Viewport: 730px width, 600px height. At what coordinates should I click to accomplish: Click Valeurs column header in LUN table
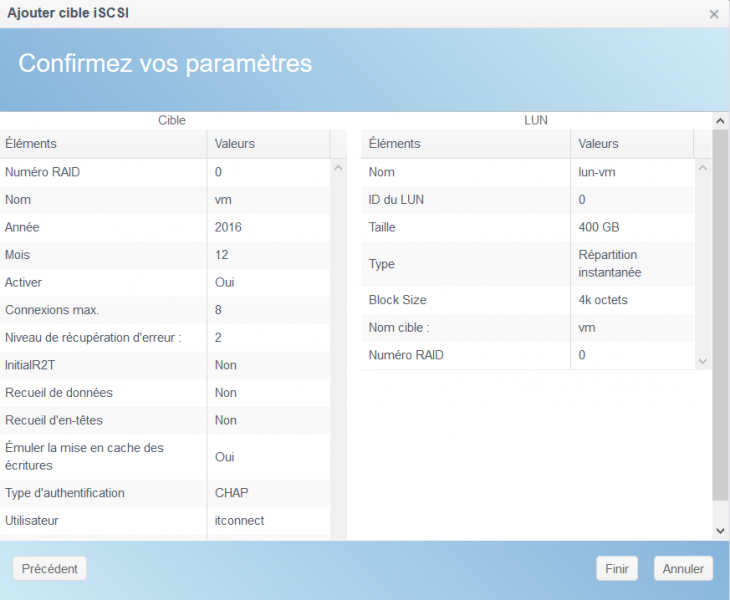point(631,143)
